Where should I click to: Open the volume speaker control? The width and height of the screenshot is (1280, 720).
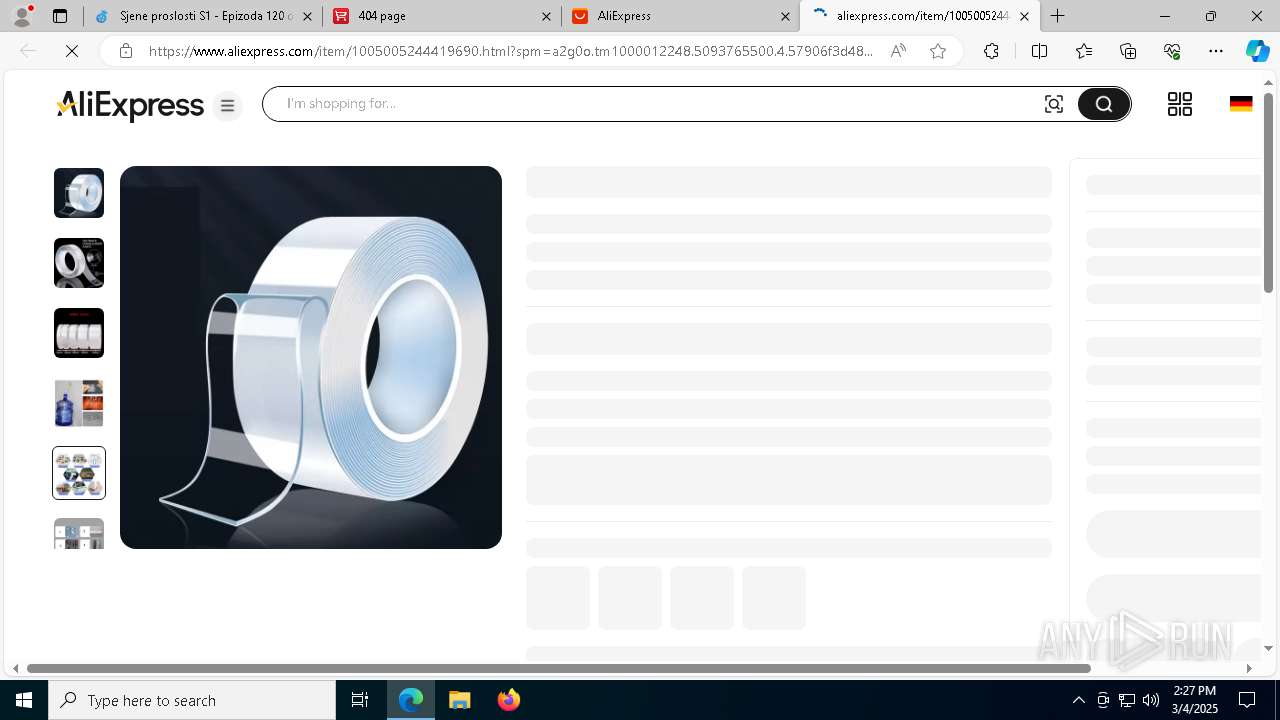click(x=1151, y=700)
